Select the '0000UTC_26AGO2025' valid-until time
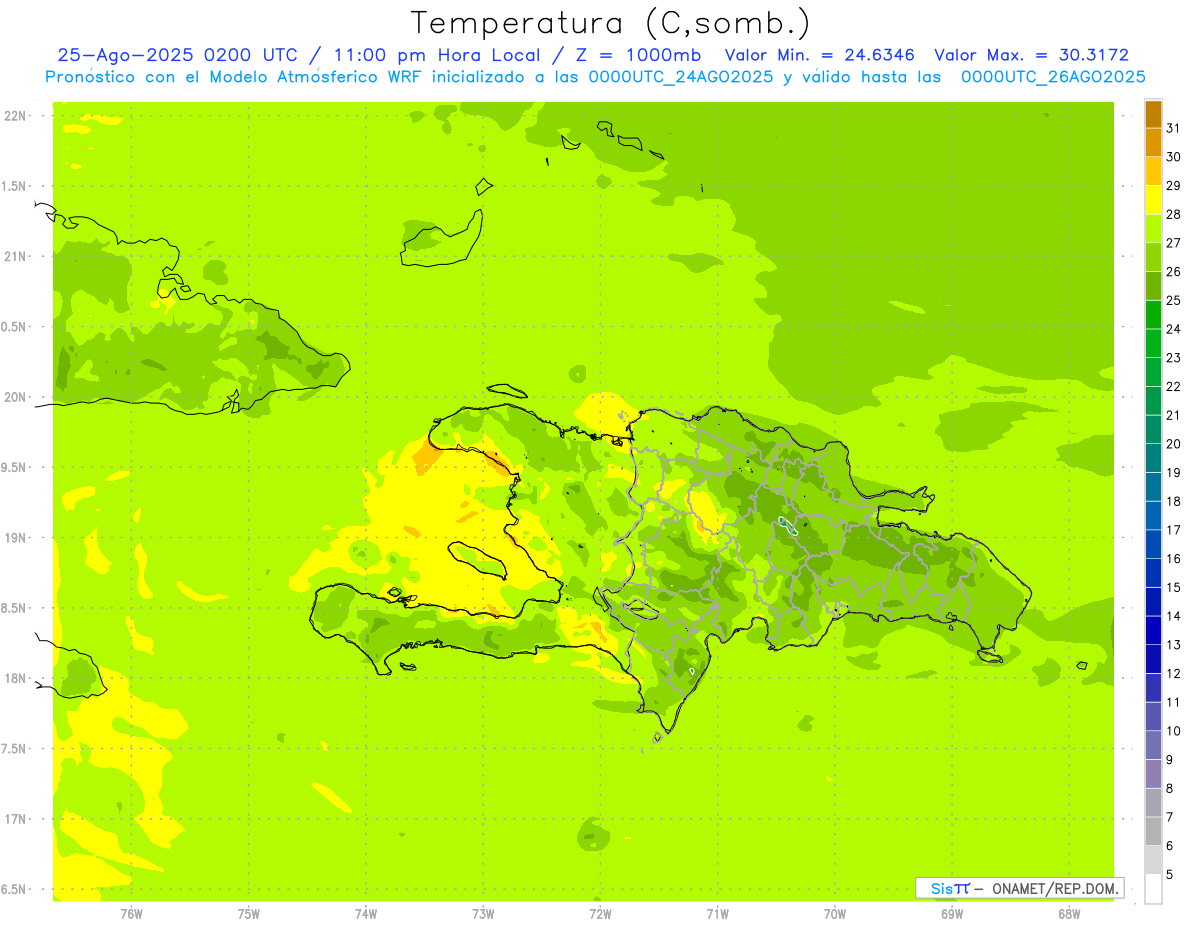This screenshot has width=1200, height=927. (x=1053, y=77)
